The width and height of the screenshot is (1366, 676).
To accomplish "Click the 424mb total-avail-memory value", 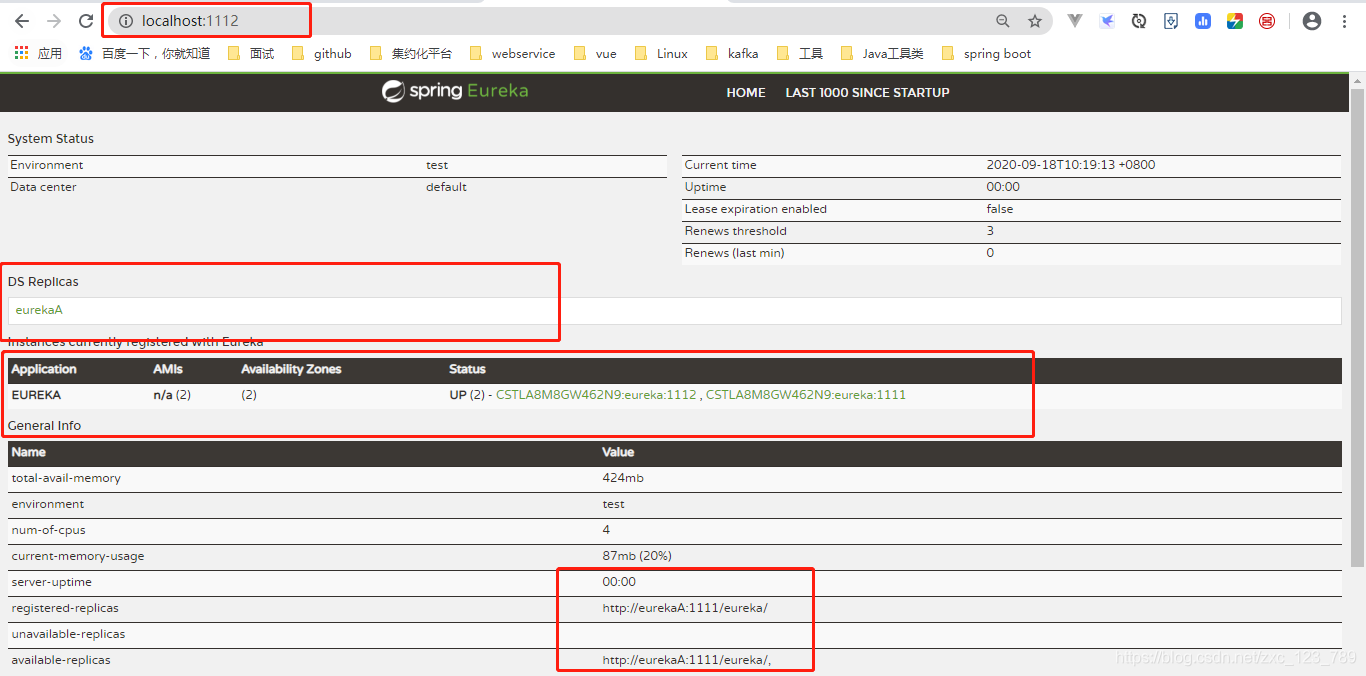I will click(622, 478).
